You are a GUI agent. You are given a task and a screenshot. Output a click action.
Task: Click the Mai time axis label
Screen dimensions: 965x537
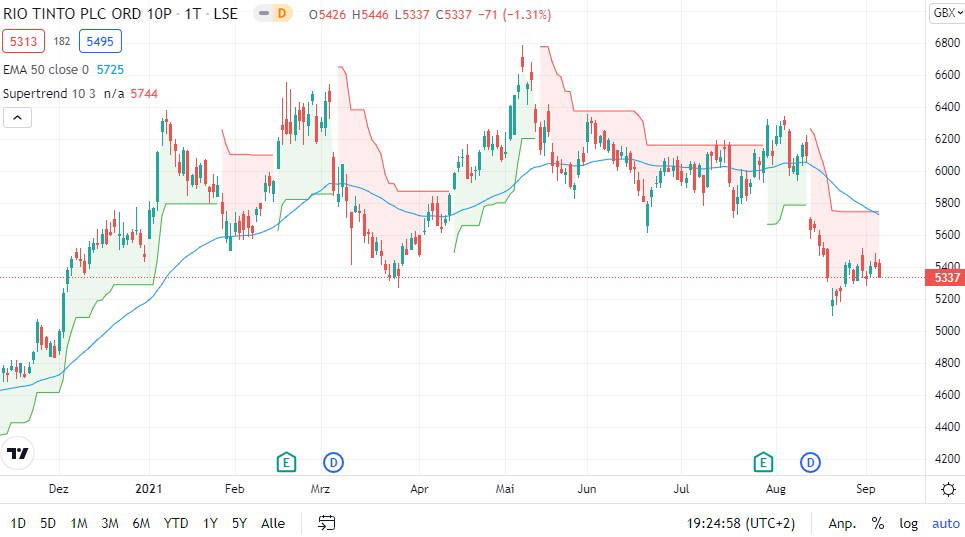[505, 489]
